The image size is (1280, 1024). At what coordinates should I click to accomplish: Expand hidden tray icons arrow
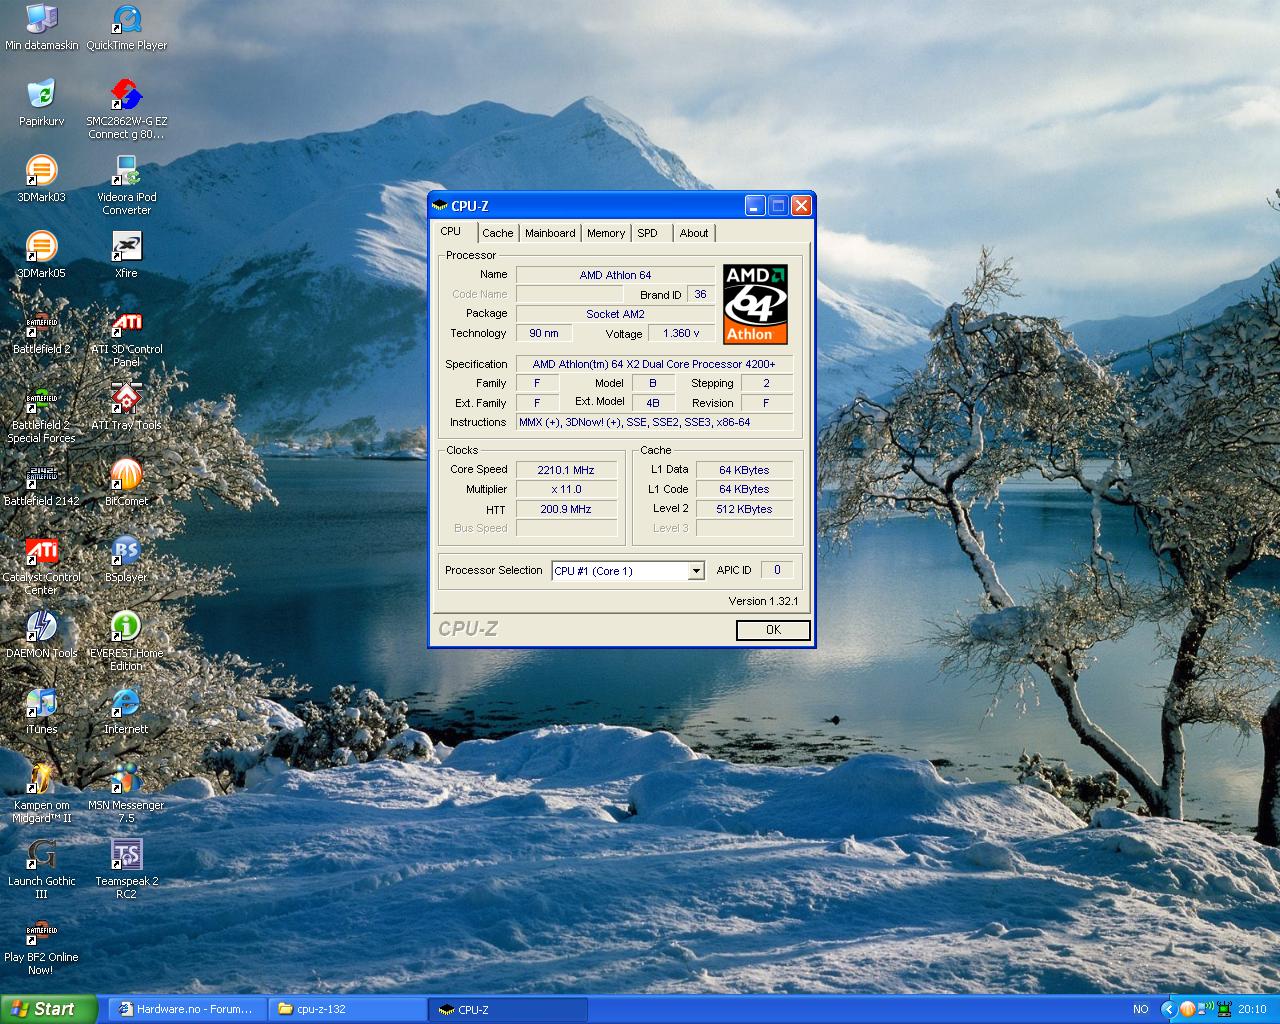[1168, 1009]
